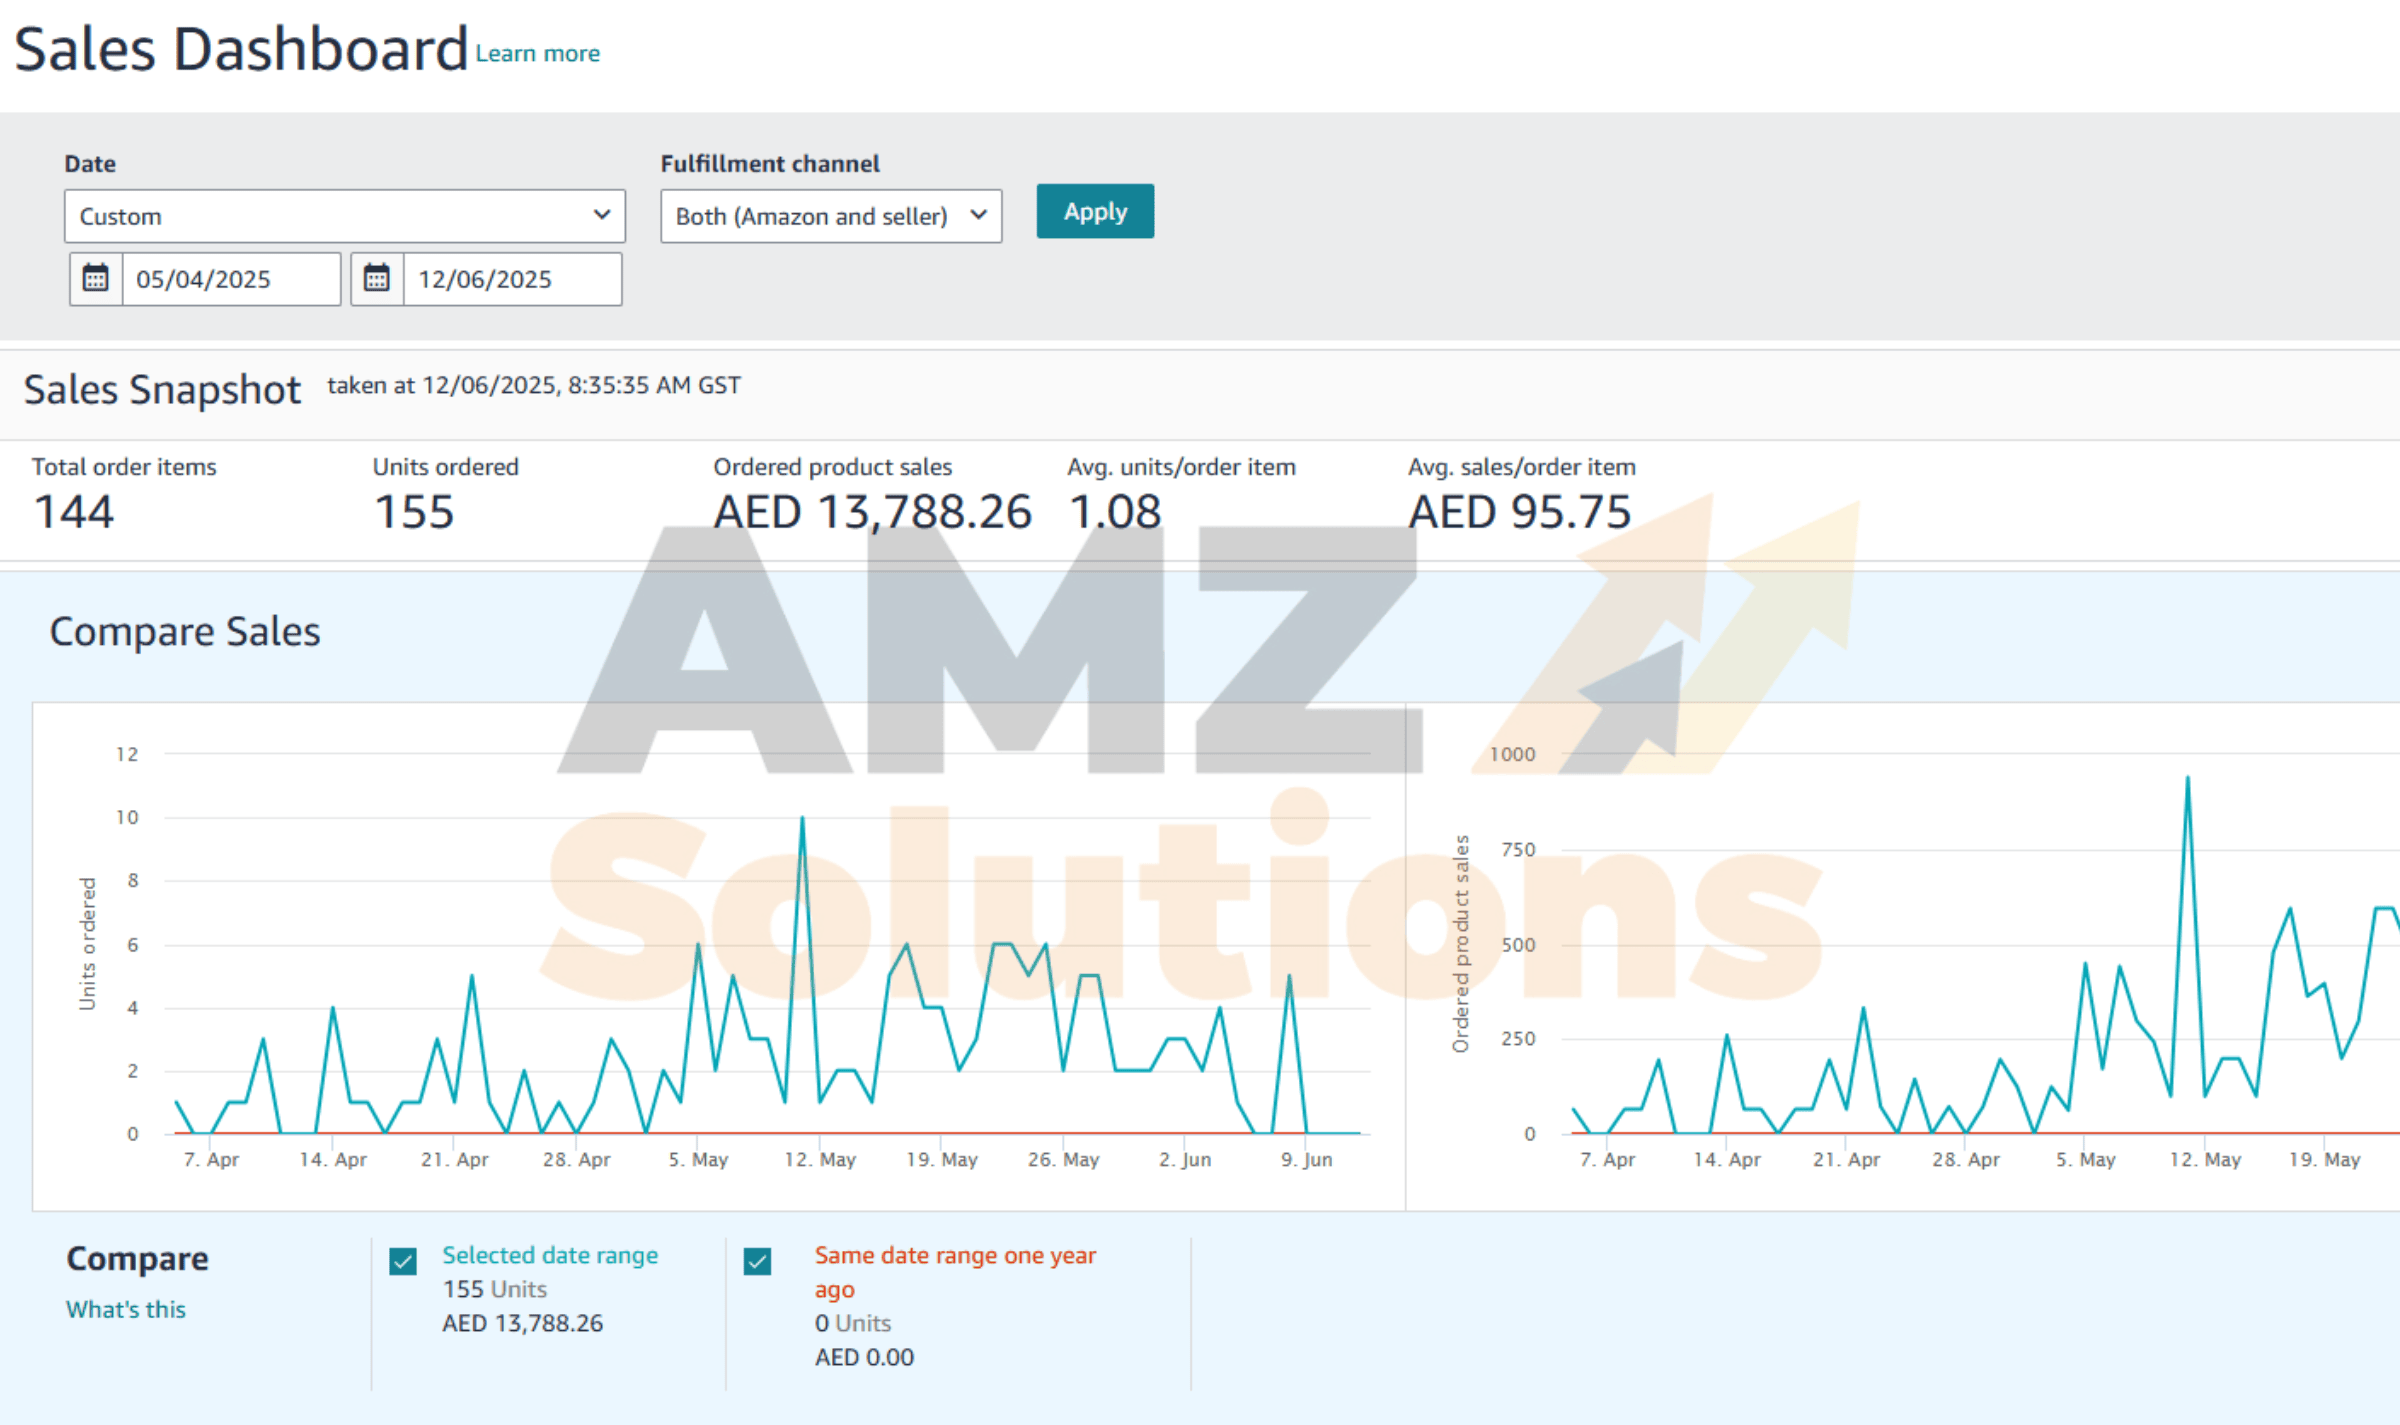2400x1425 pixels.
Task: Click the Compare Sales heading
Action: [x=185, y=631]
